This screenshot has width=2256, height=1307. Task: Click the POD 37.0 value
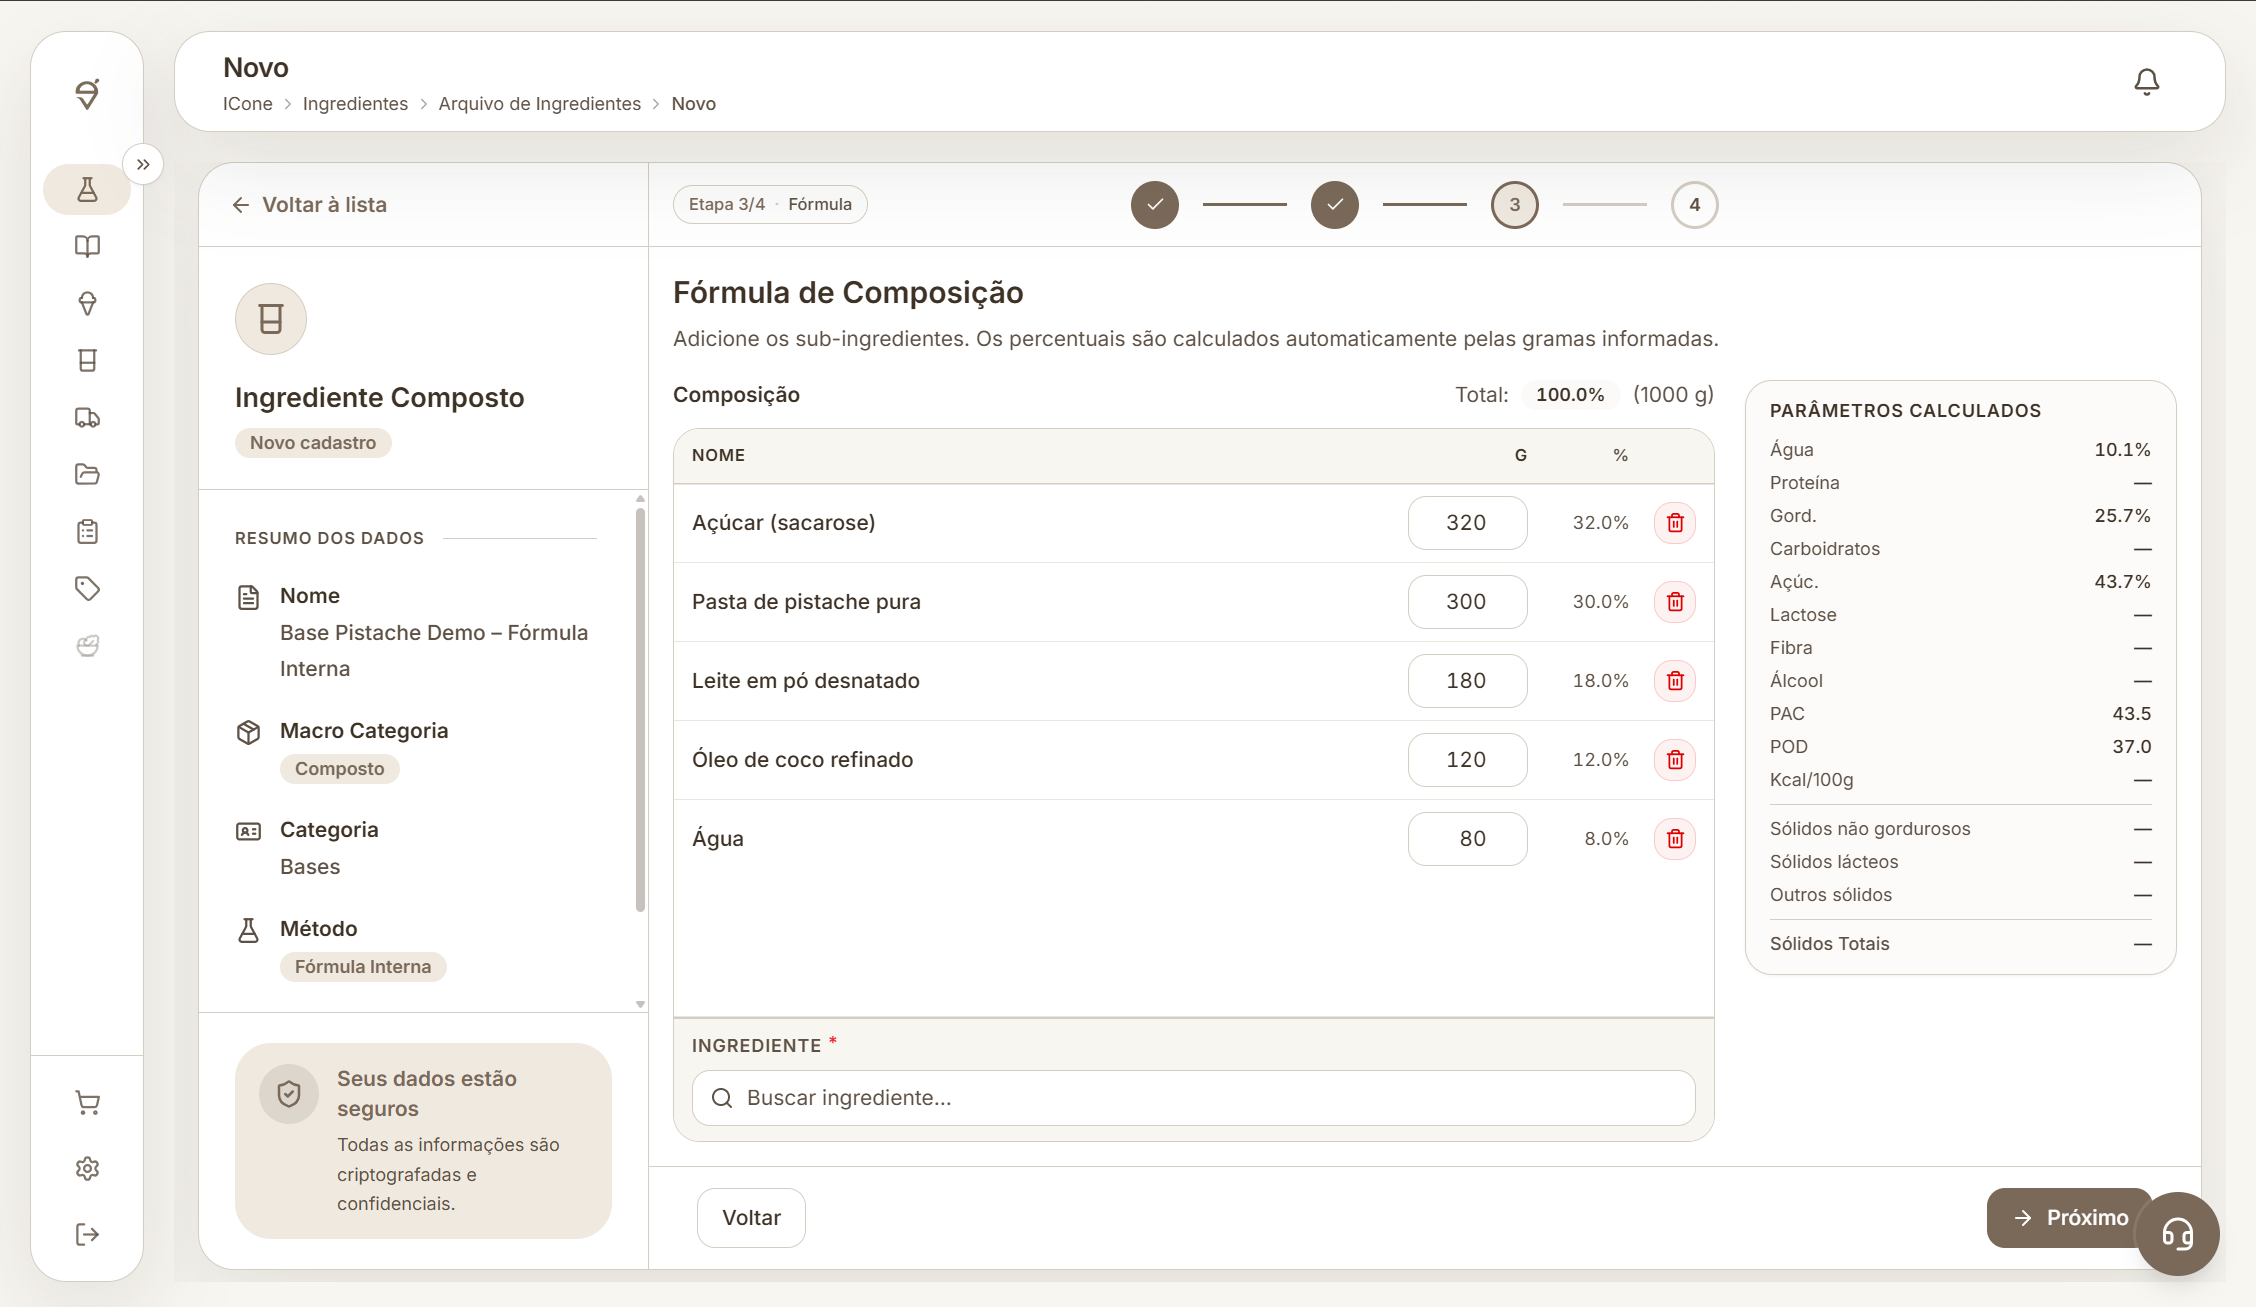point(2131,747)
